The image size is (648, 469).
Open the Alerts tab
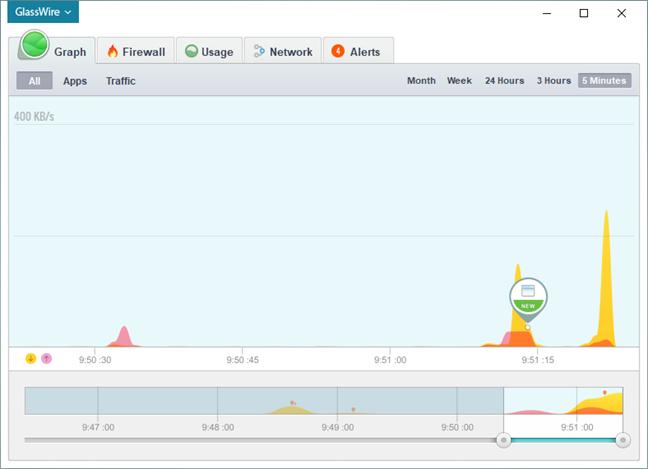tap(358, 51)
